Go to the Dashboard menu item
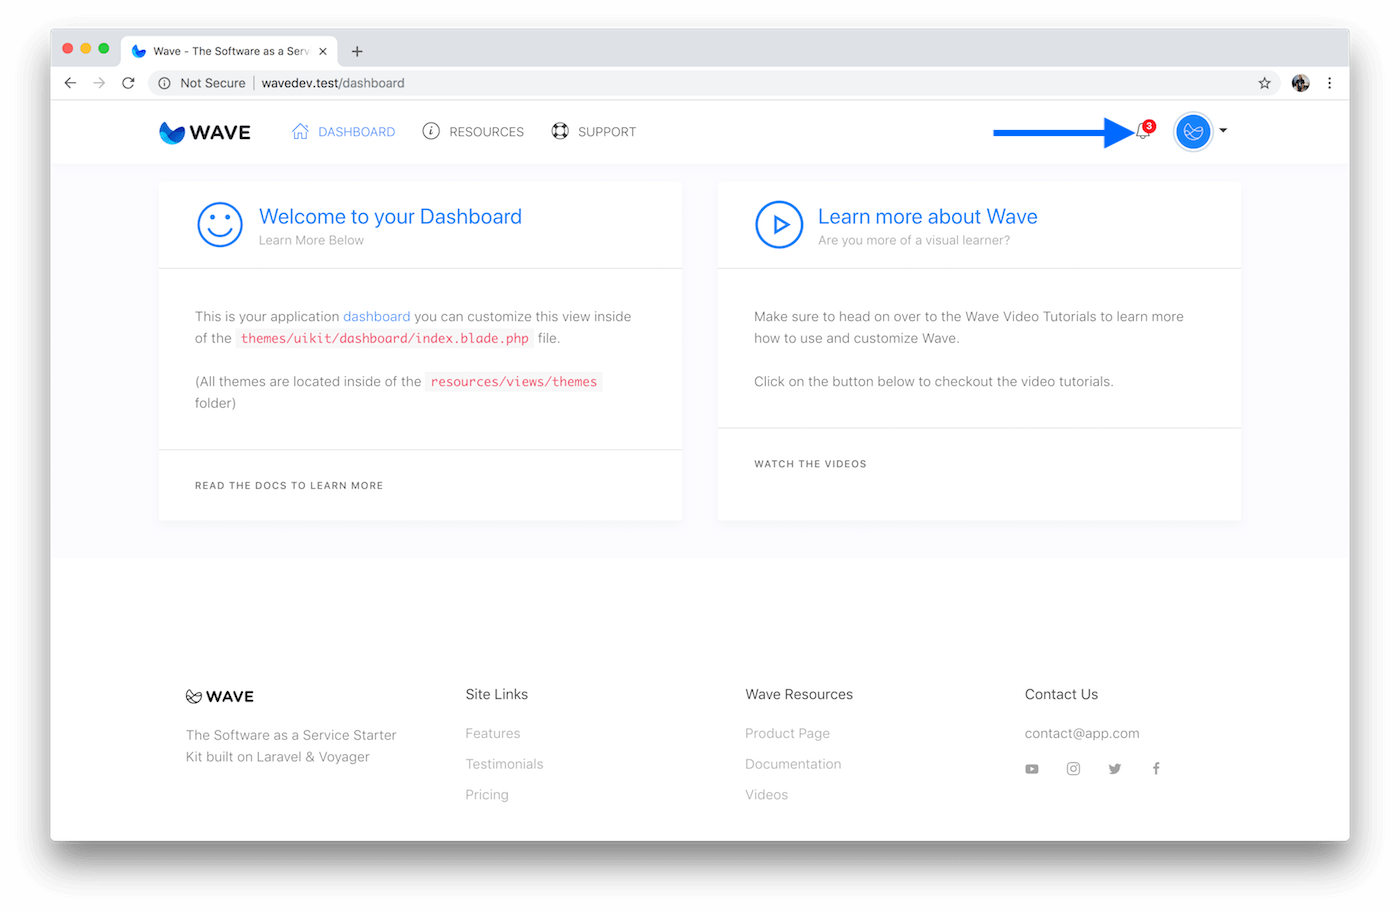The width and height of the screenshot is (1400, 913). pyautogui.click(x=343, y=132)
